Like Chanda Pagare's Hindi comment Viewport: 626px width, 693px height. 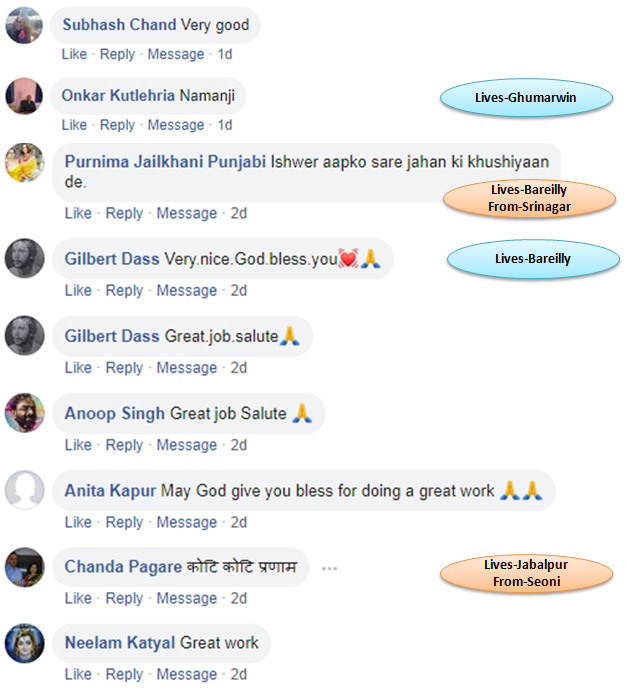(x=78, y=598)
